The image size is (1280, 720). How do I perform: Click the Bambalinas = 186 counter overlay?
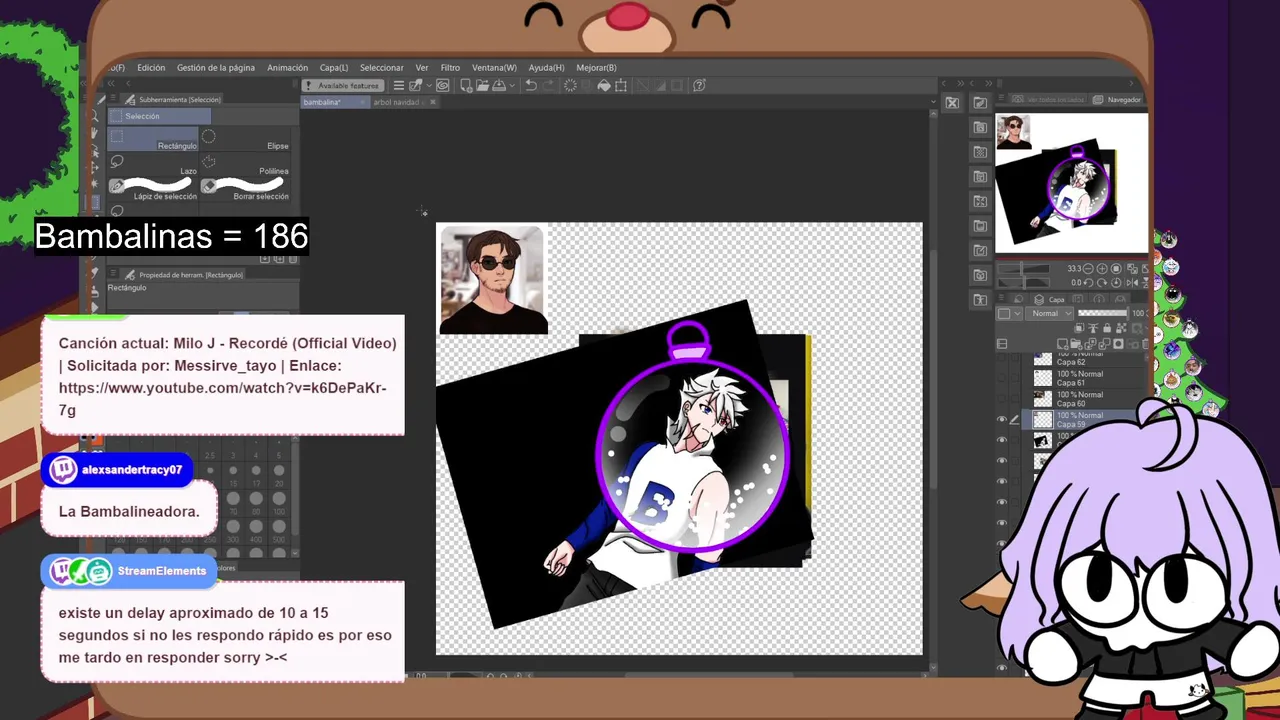click(x=171, y=236)
